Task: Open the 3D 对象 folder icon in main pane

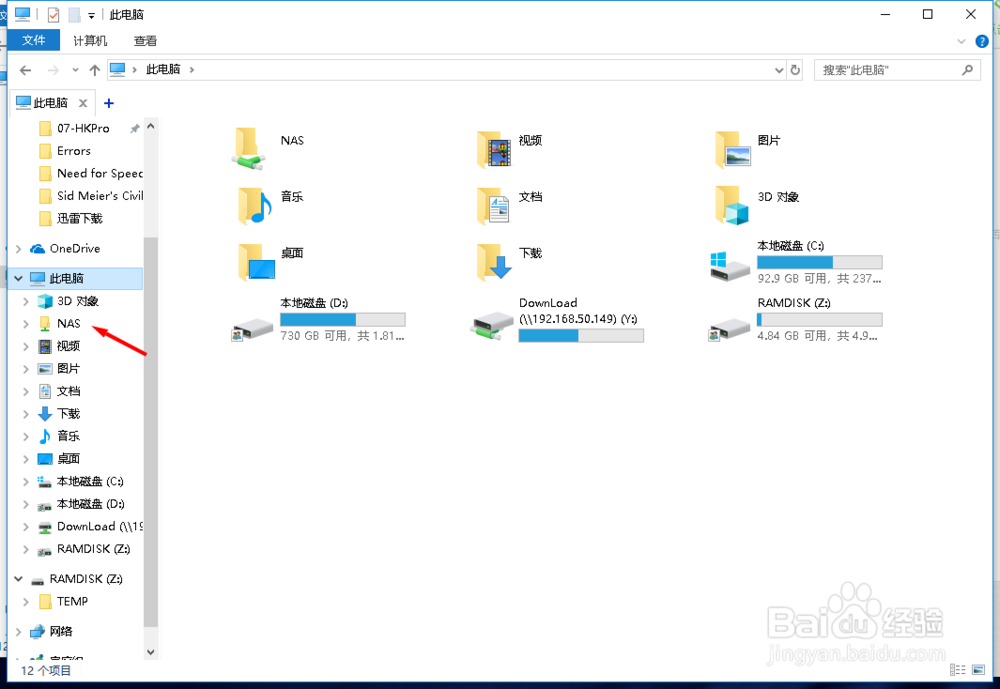Action: (x=732, y=205)
